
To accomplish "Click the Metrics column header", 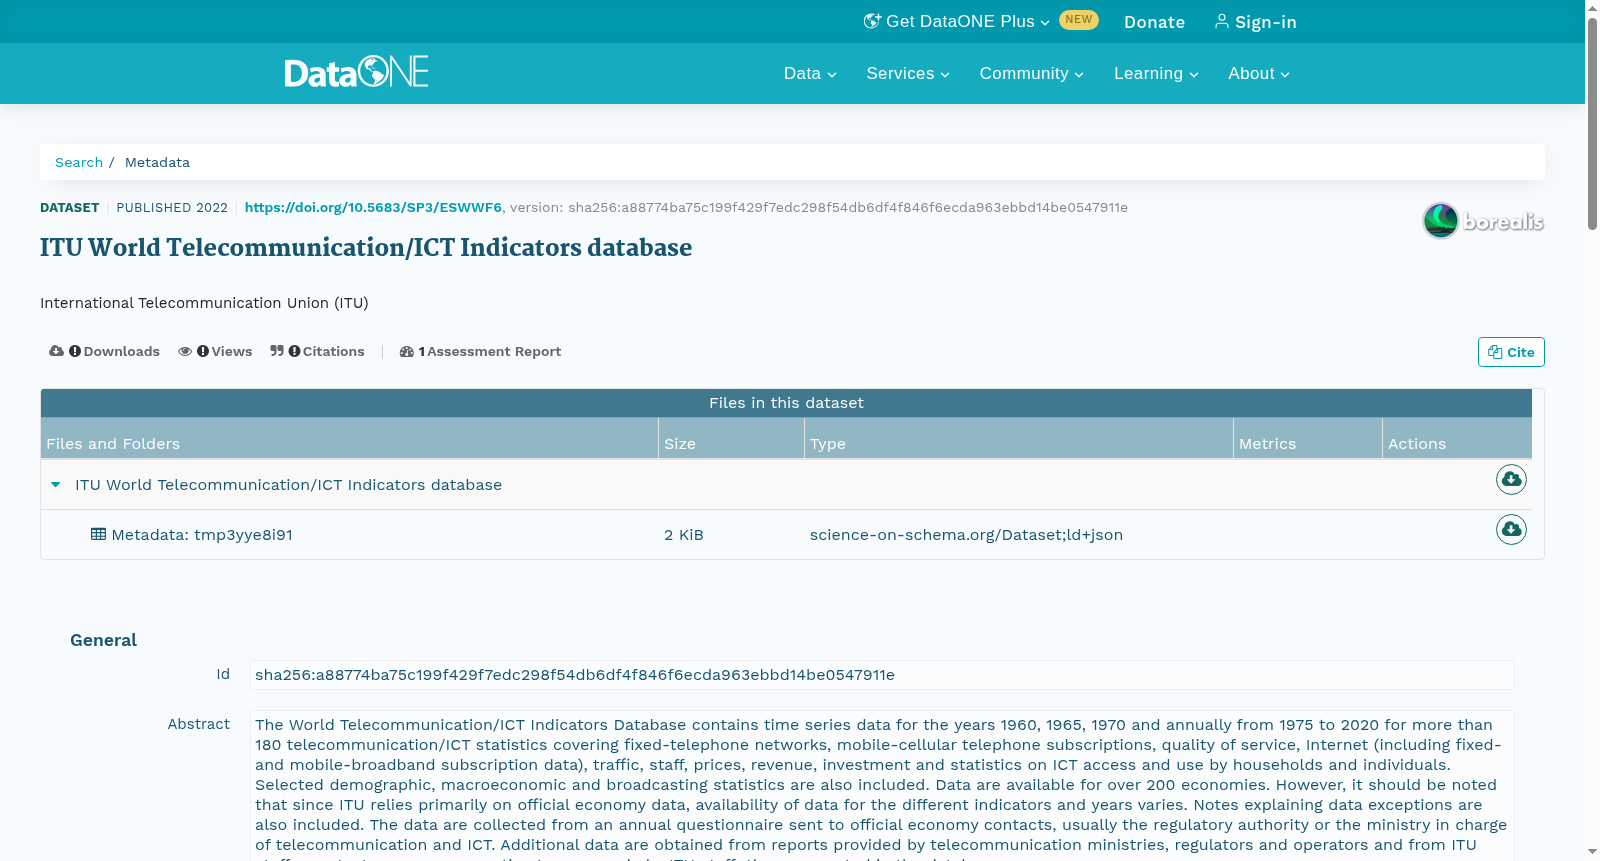I will [1307, 439].
